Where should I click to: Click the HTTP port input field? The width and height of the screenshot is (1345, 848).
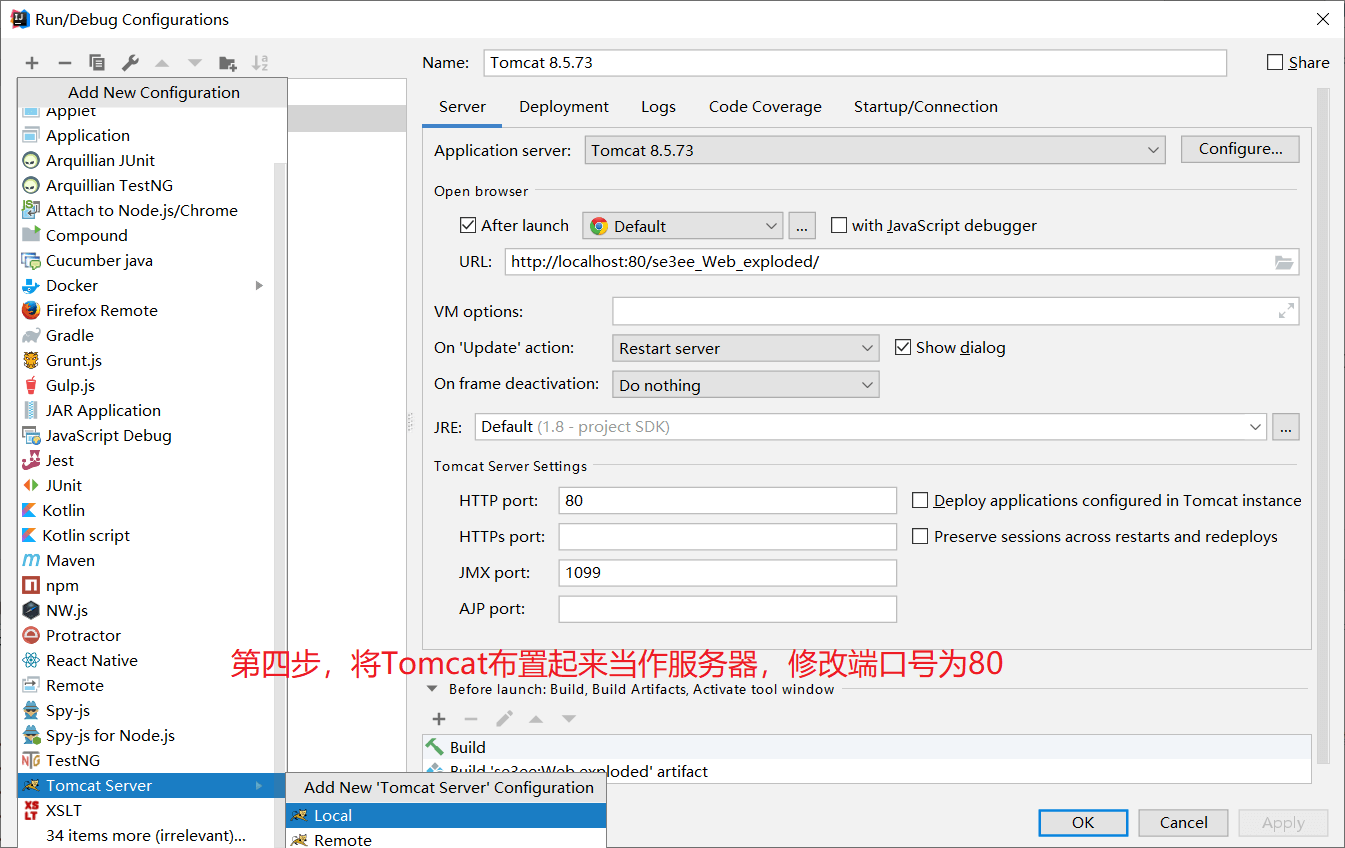click(727, 500)
